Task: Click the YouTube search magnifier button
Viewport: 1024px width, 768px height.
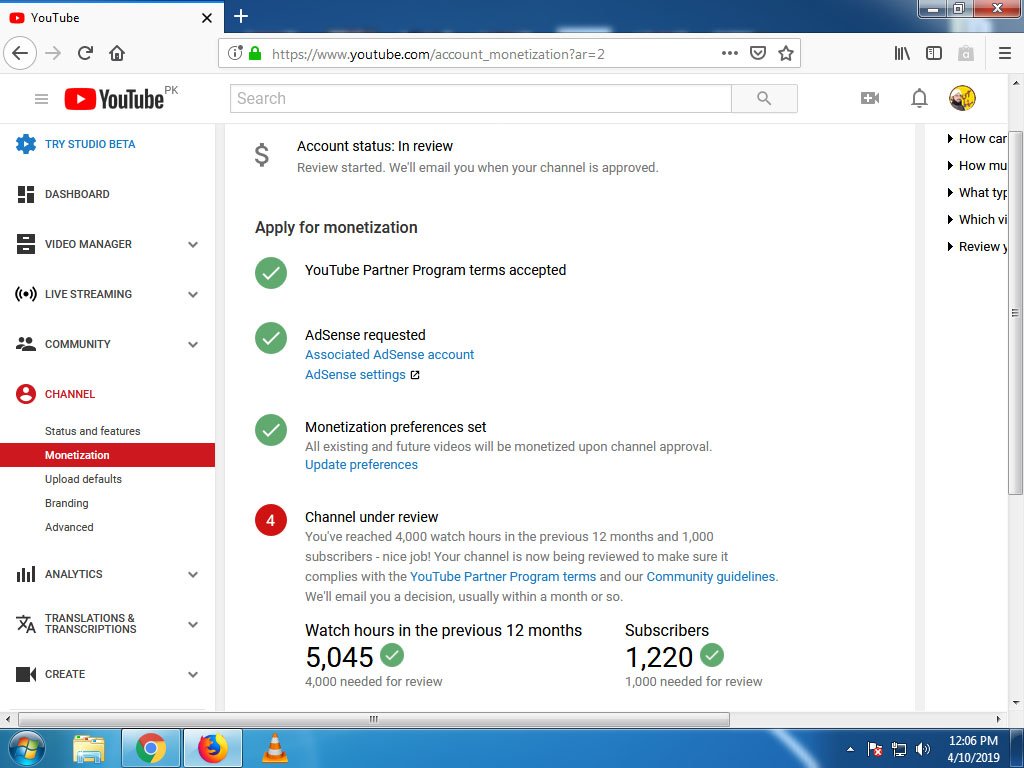Action: (764, 99)
